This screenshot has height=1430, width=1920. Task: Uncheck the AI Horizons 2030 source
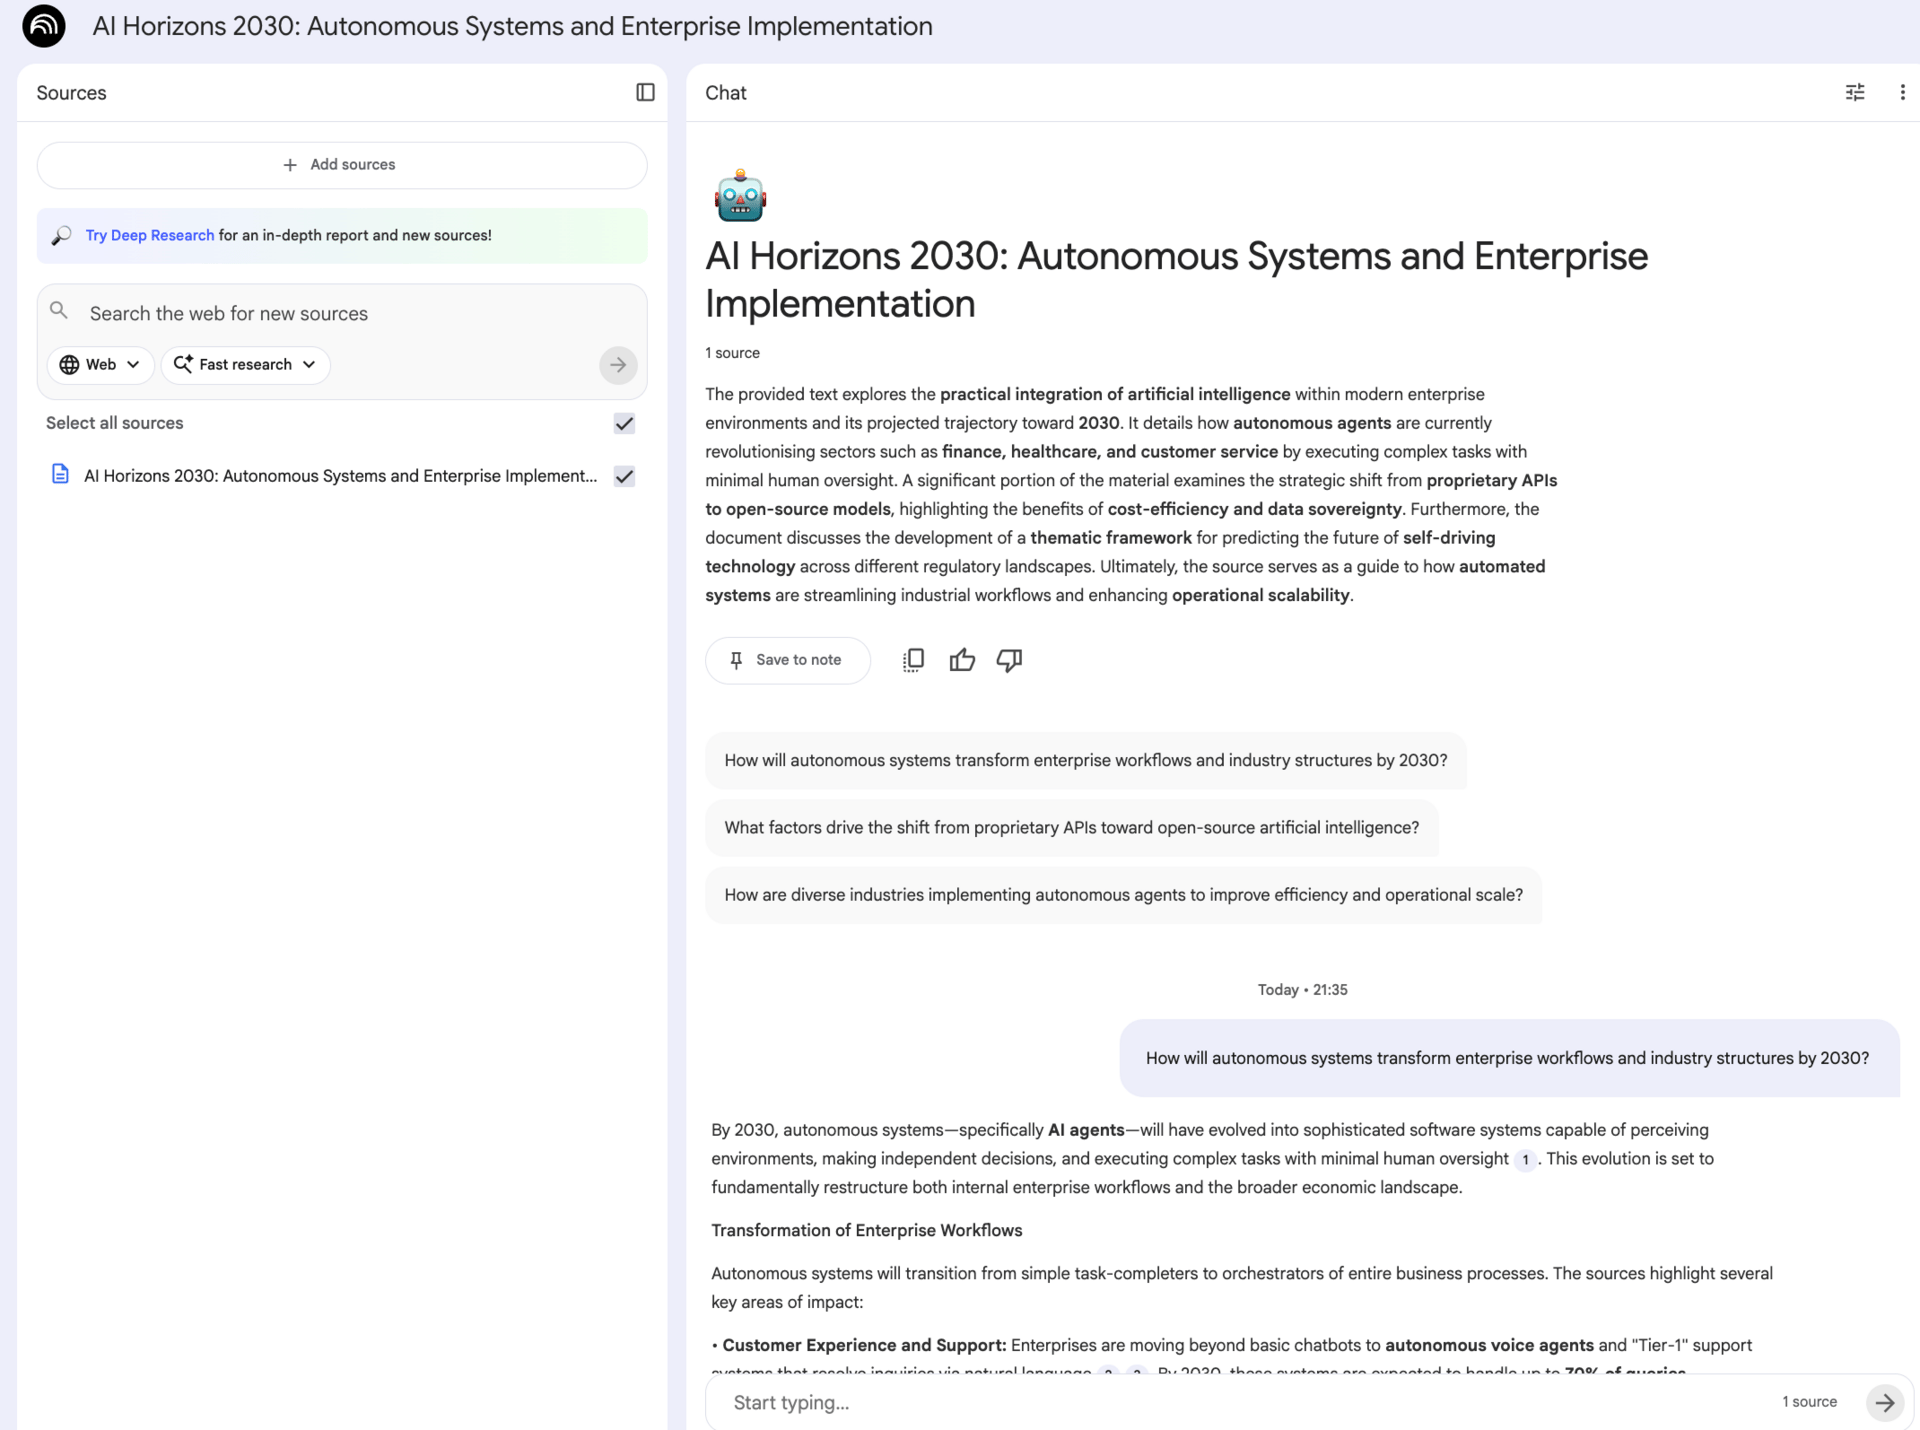624,476
